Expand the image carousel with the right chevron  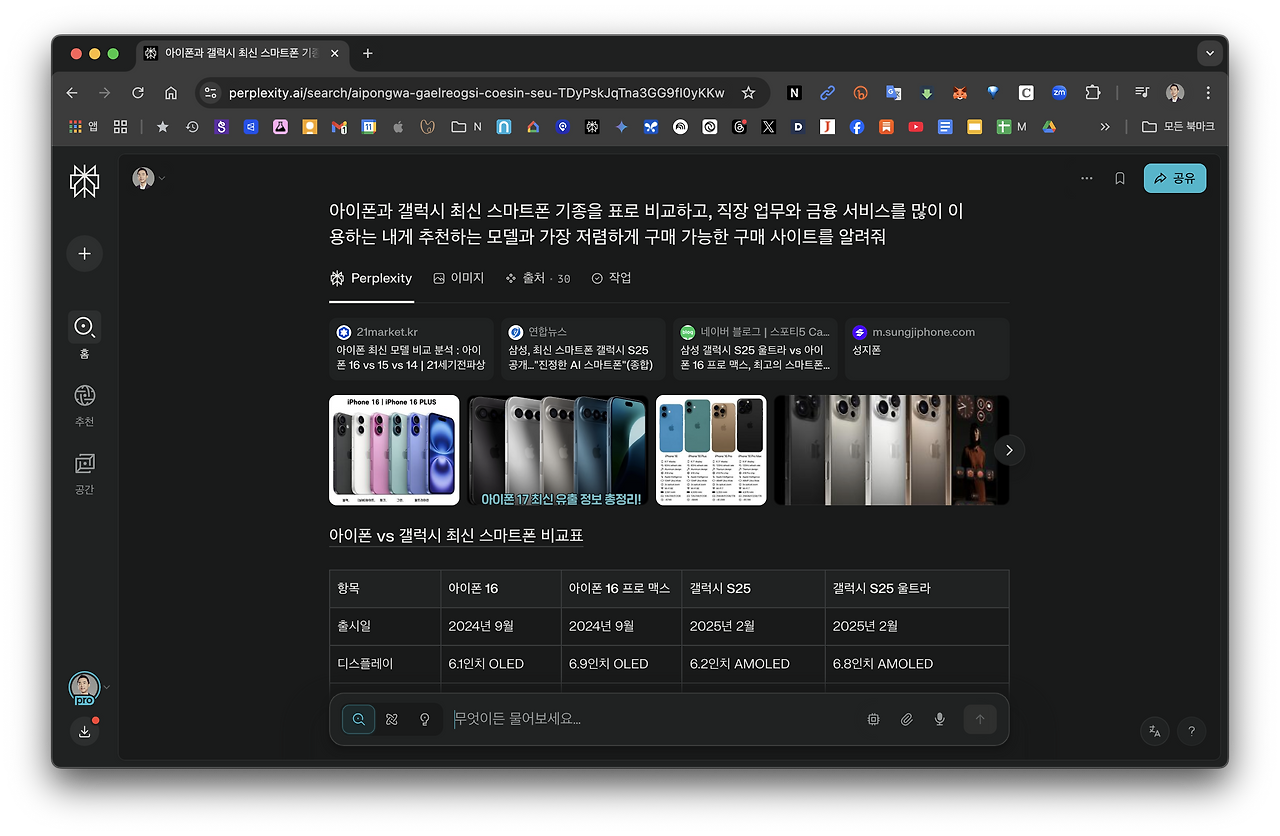(x=1009, y=450)
